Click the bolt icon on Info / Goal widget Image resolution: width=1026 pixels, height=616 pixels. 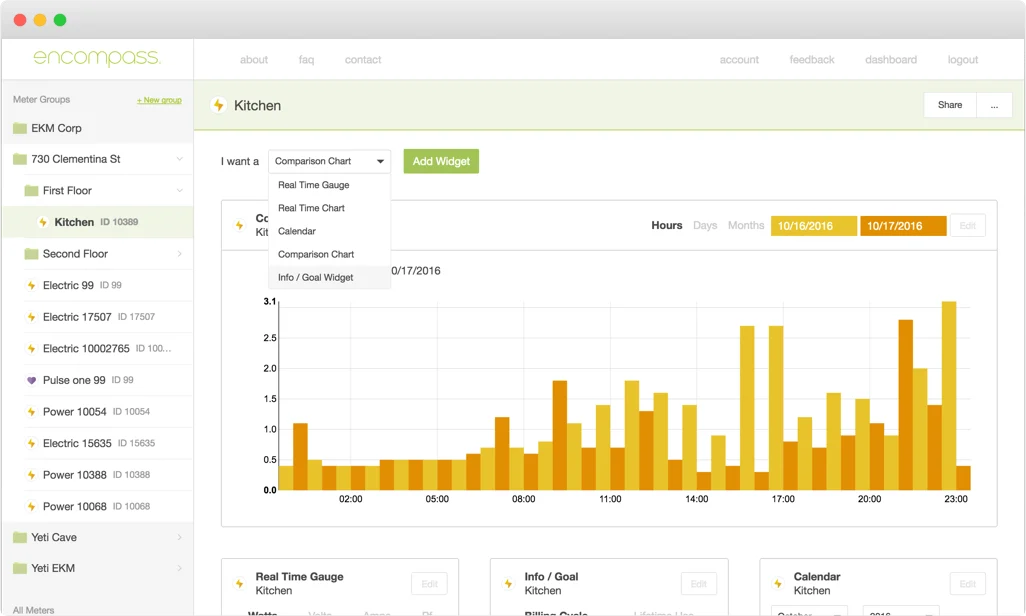(x=508, y=583)
